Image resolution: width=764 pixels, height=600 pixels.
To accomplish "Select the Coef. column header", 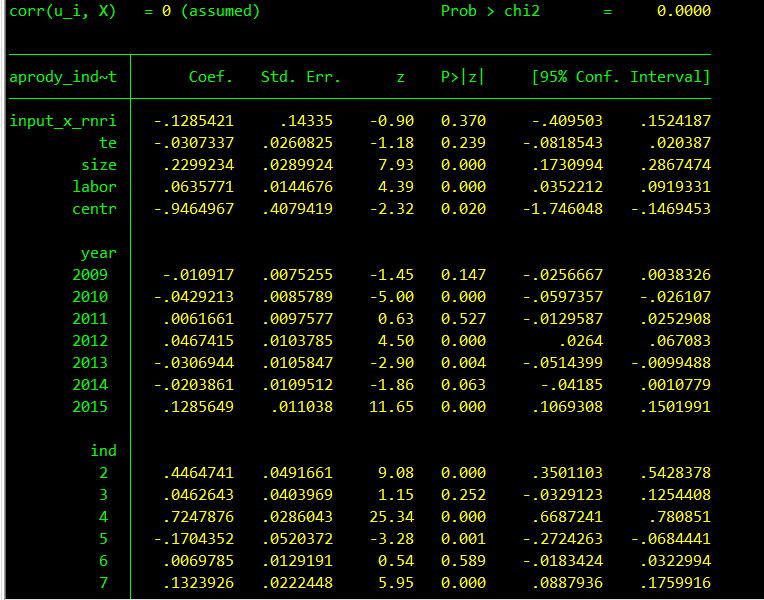I will pos(211,77).
